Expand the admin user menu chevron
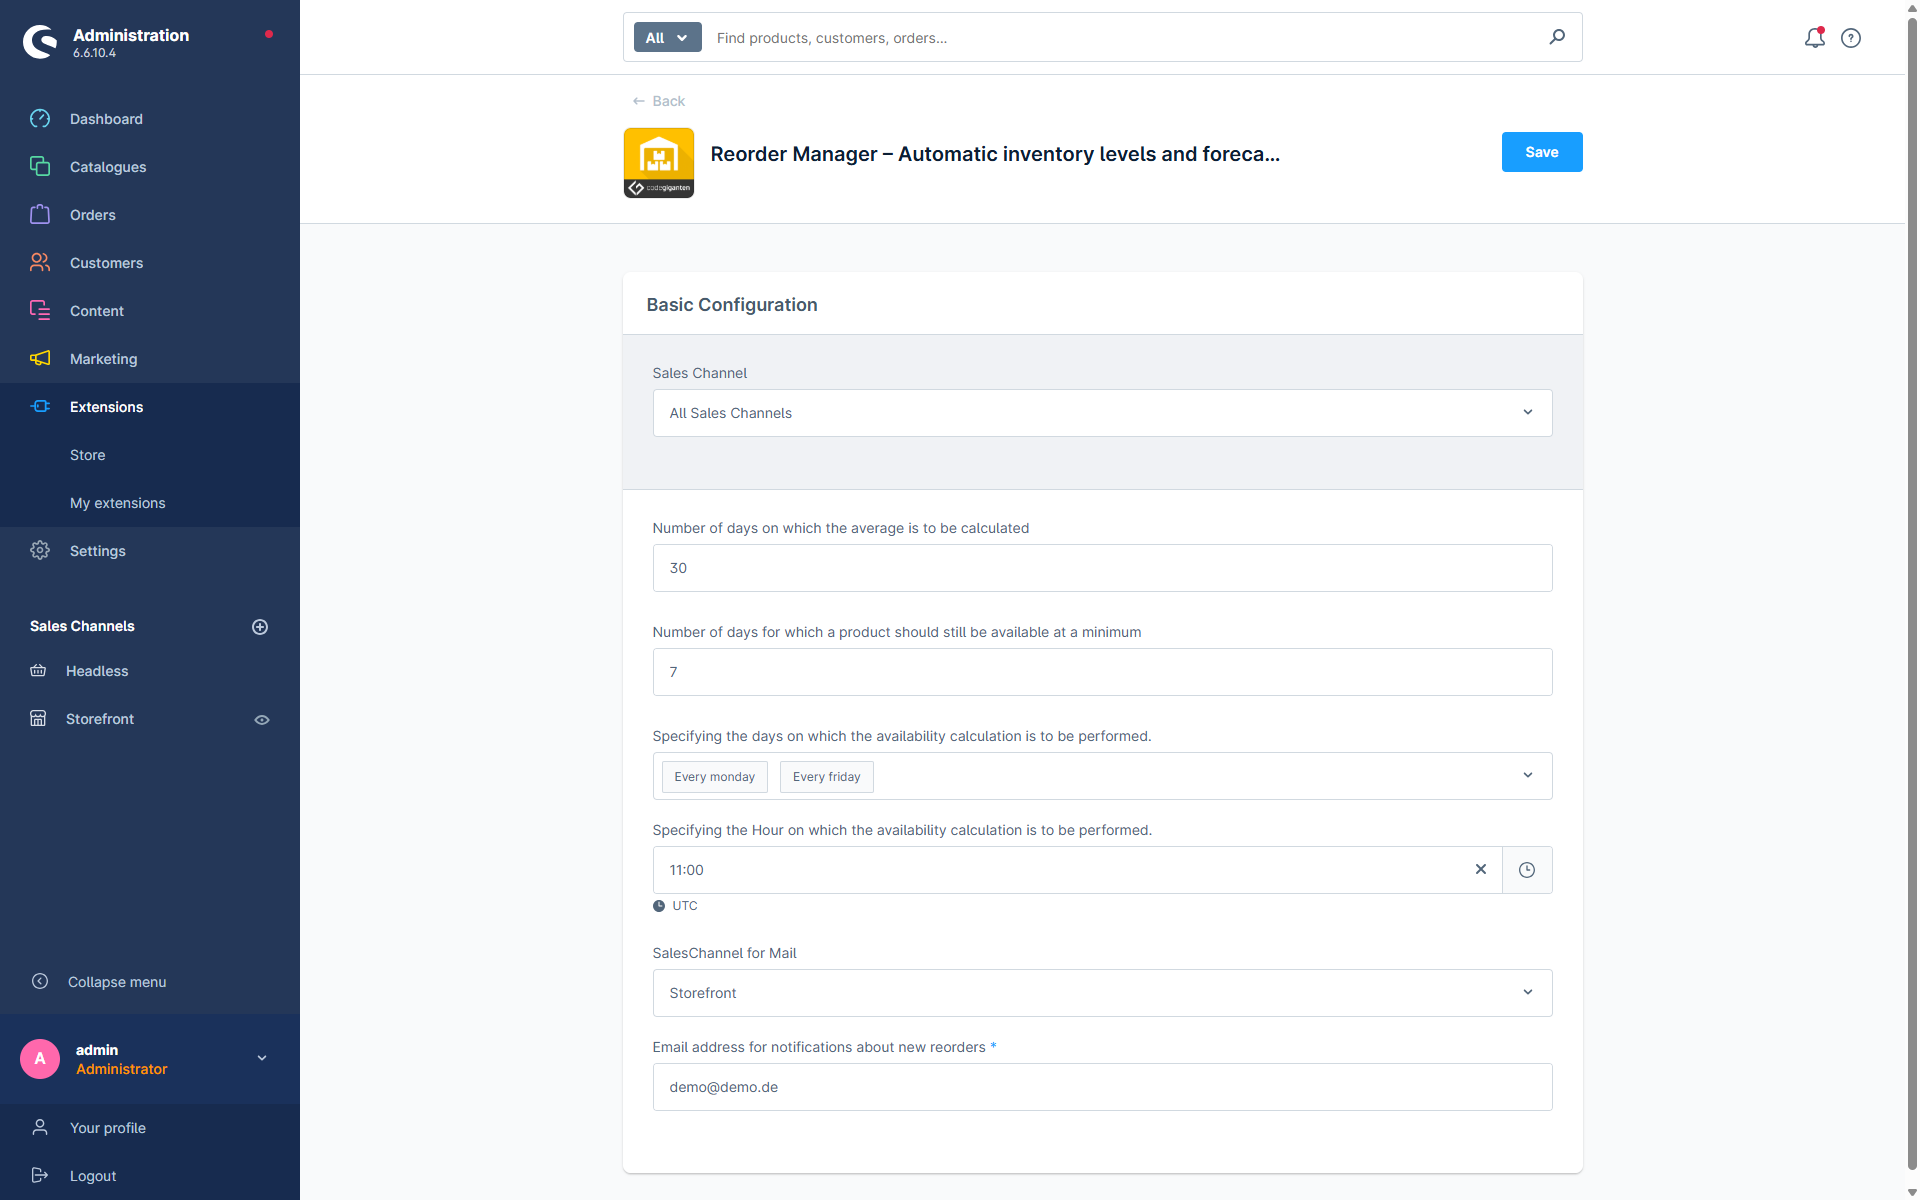 (262, 1059)
